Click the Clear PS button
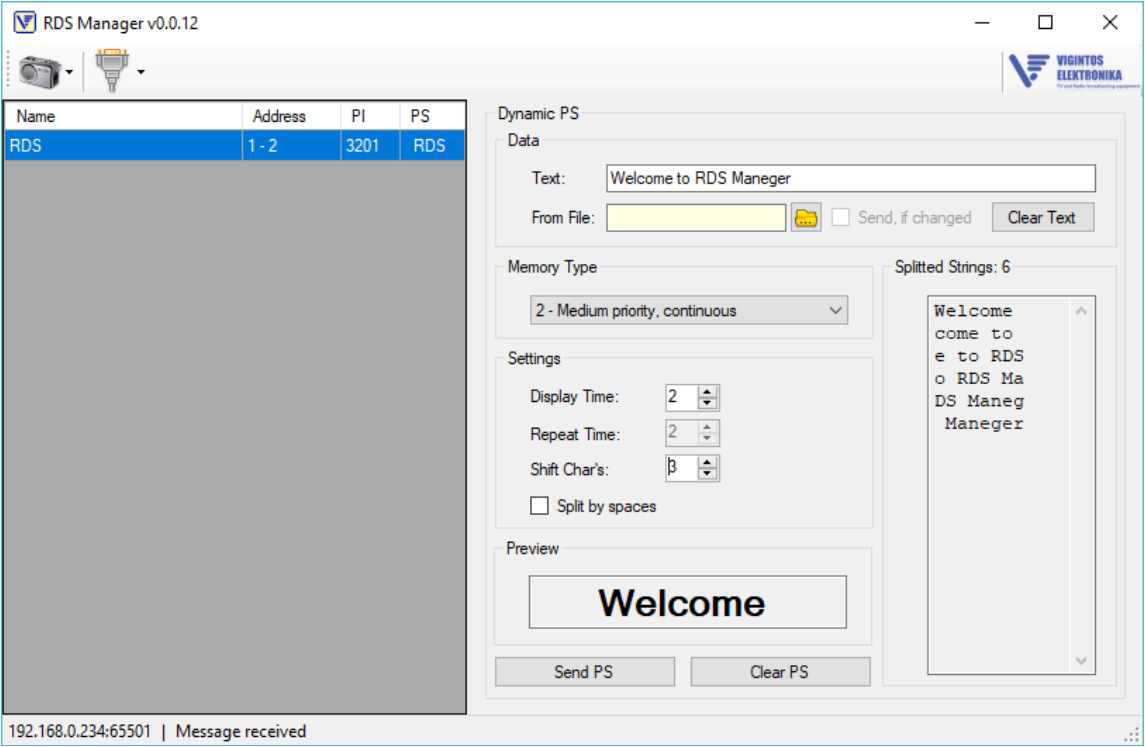 click(x=780, y=672)
